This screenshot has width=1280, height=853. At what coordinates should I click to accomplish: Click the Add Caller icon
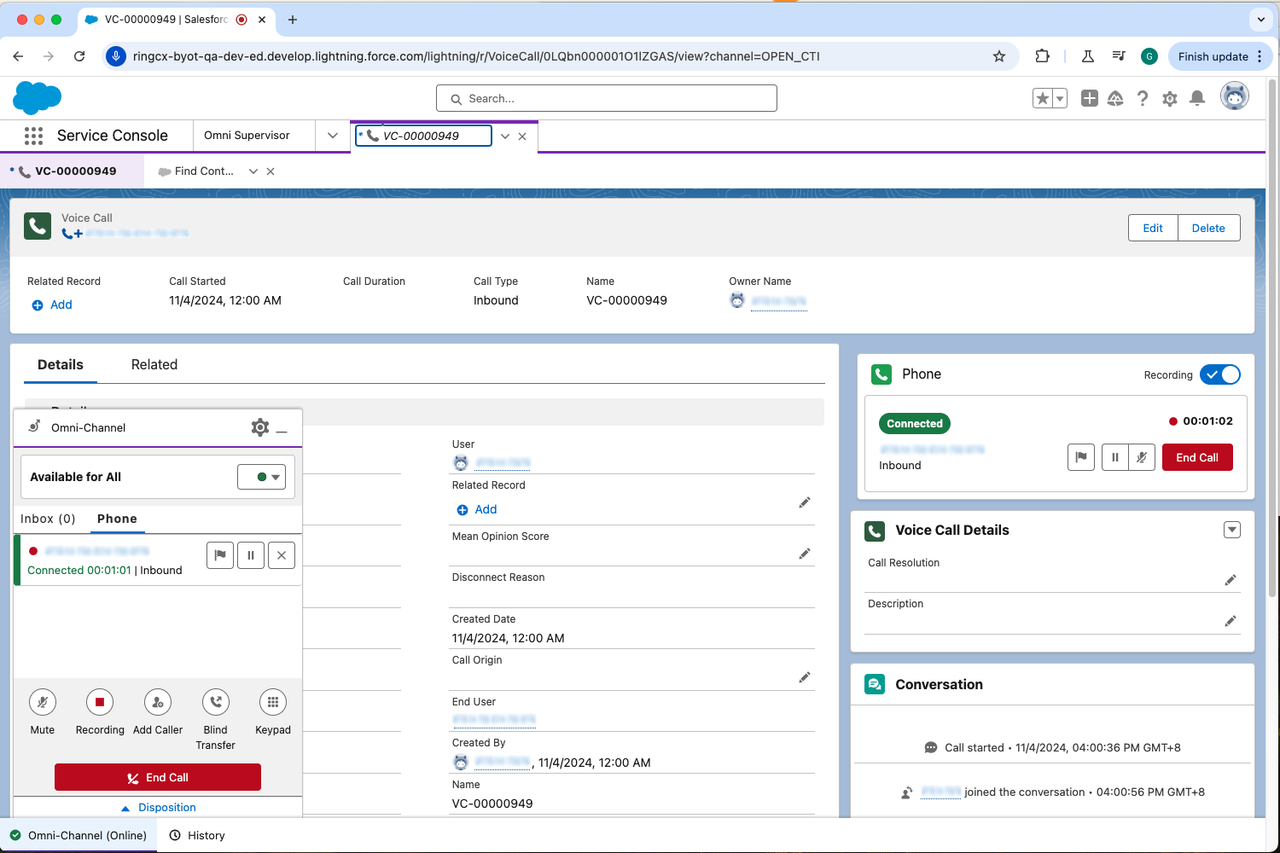point(158,702)
